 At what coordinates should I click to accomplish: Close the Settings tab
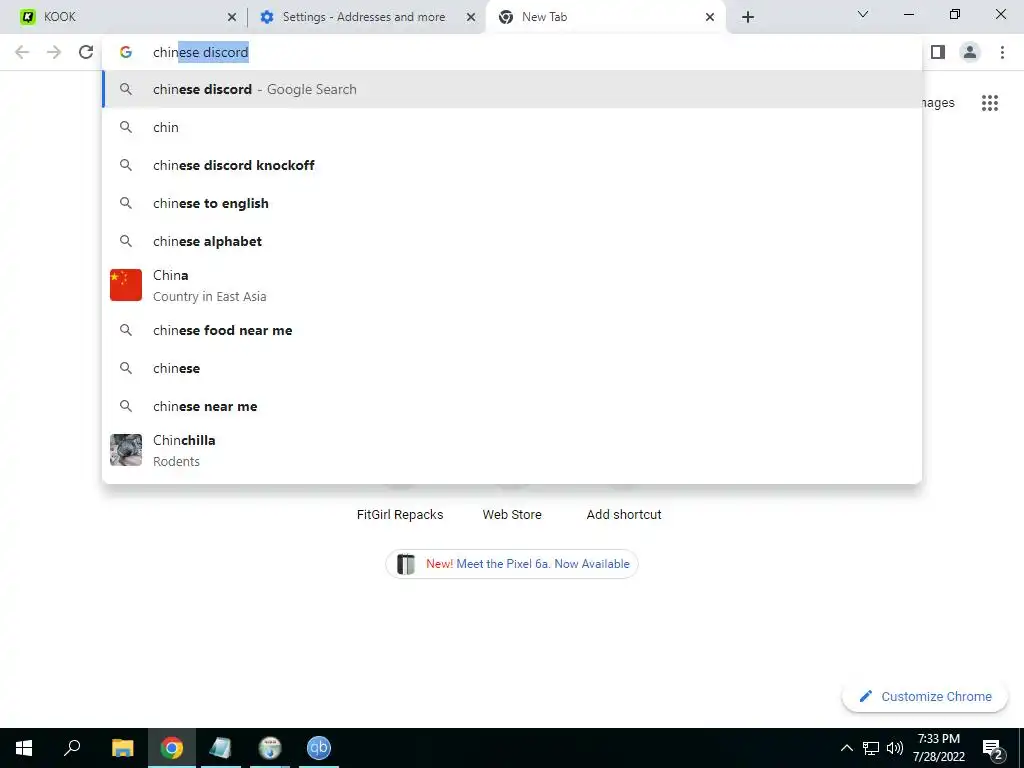[x=471, y=18]
